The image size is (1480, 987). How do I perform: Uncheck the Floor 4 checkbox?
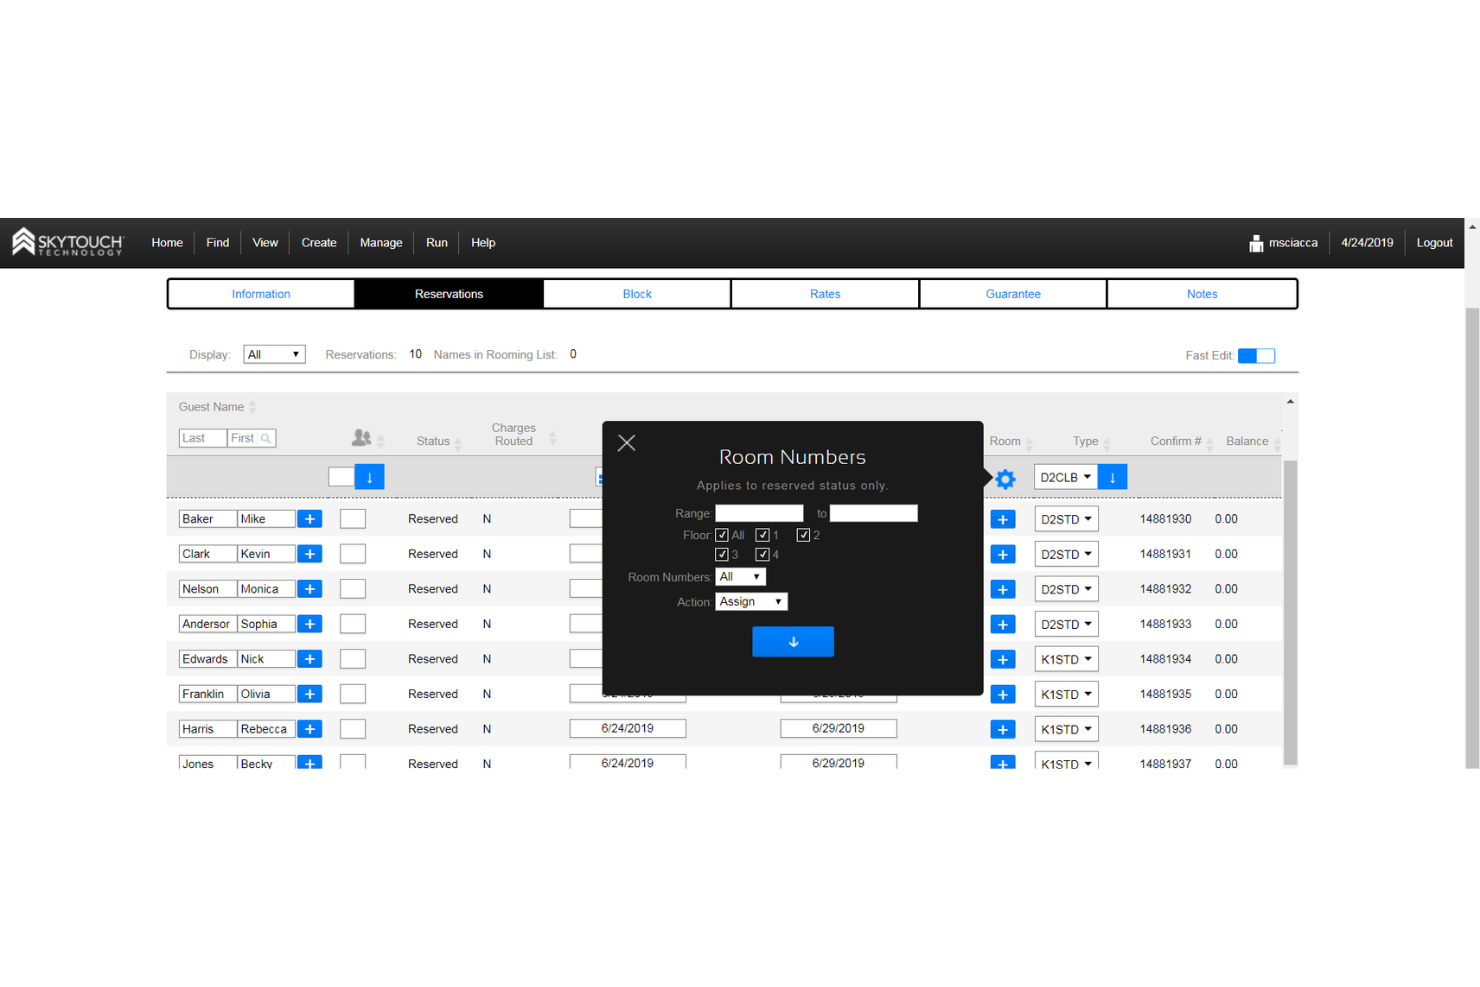tap(762, 554)
